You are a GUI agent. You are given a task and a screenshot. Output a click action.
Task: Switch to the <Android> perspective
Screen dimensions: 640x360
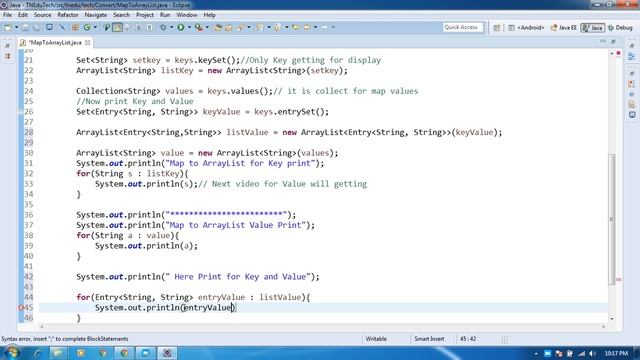pos(526,27)
